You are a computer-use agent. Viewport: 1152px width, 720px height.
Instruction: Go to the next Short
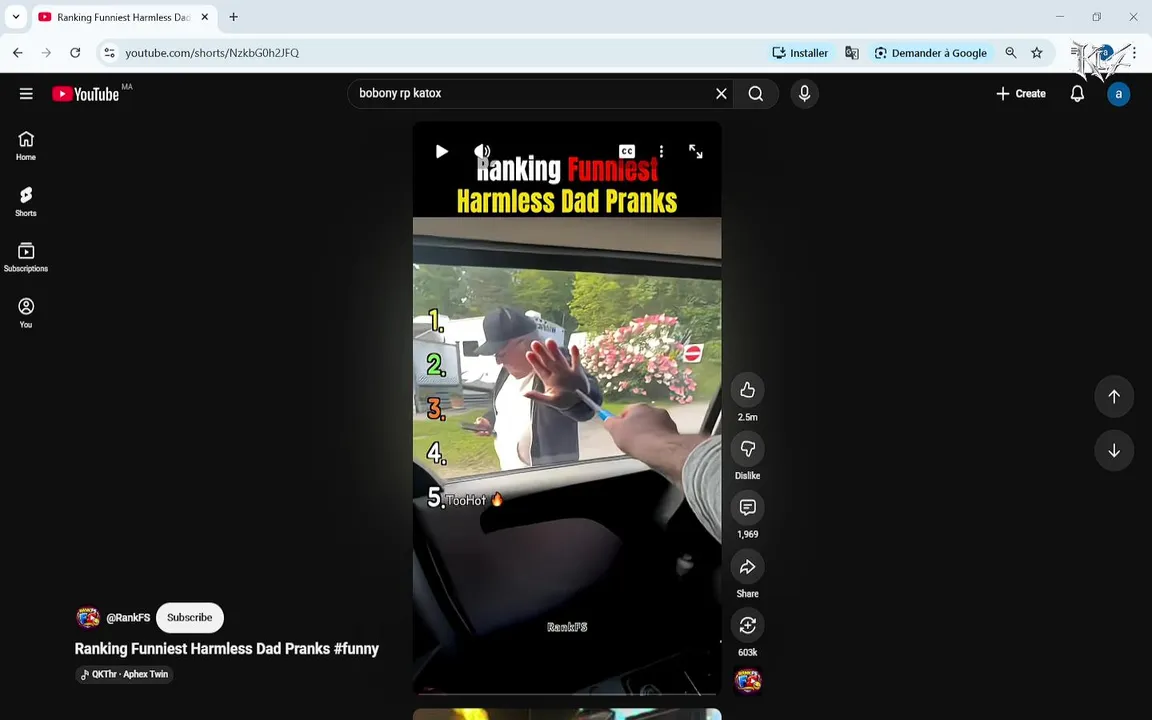tap(1114, 450)
